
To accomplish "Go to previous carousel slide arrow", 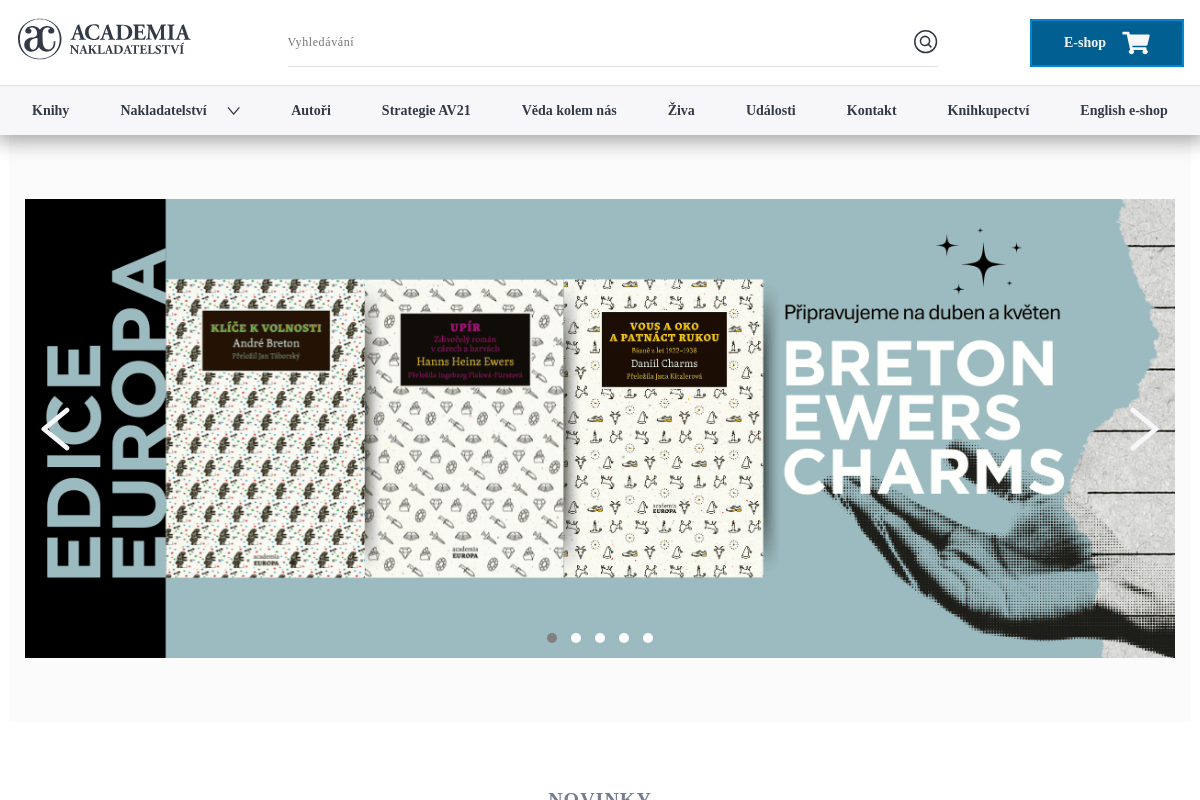I will pos(55,429).
